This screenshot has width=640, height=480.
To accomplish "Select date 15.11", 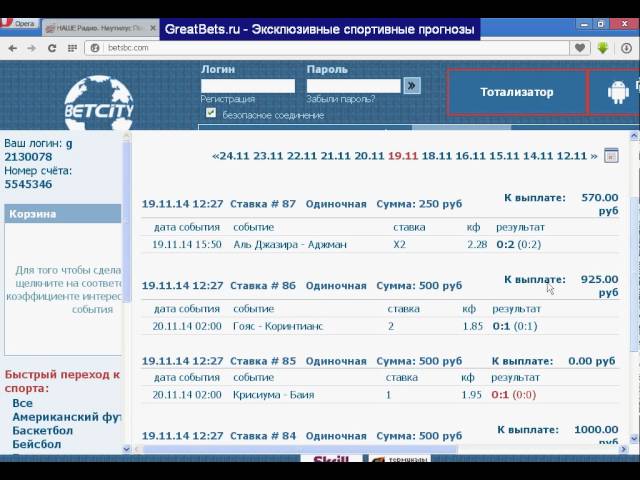I will [x=504, y=156].
